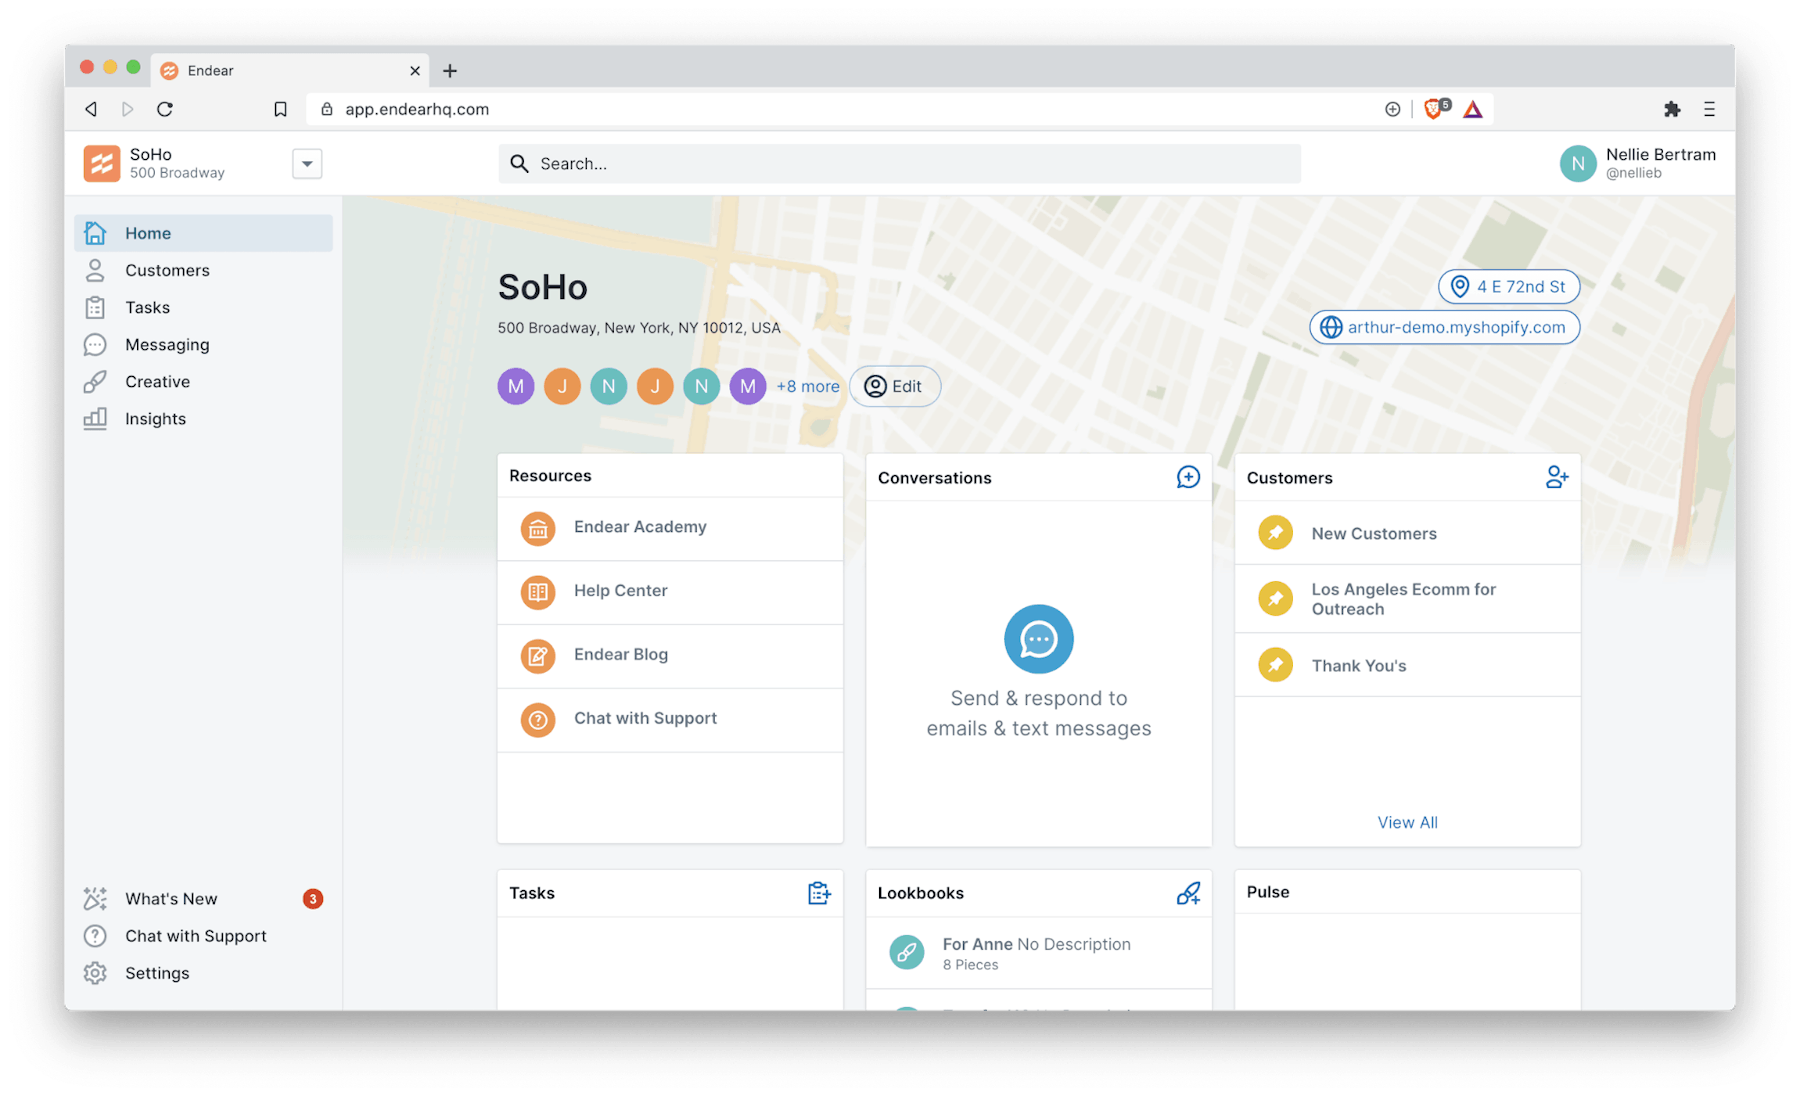The width and height of the screenshot is (1800, 1096).
Task: Click the Edit team members button
Action: (x=895, y=386)
